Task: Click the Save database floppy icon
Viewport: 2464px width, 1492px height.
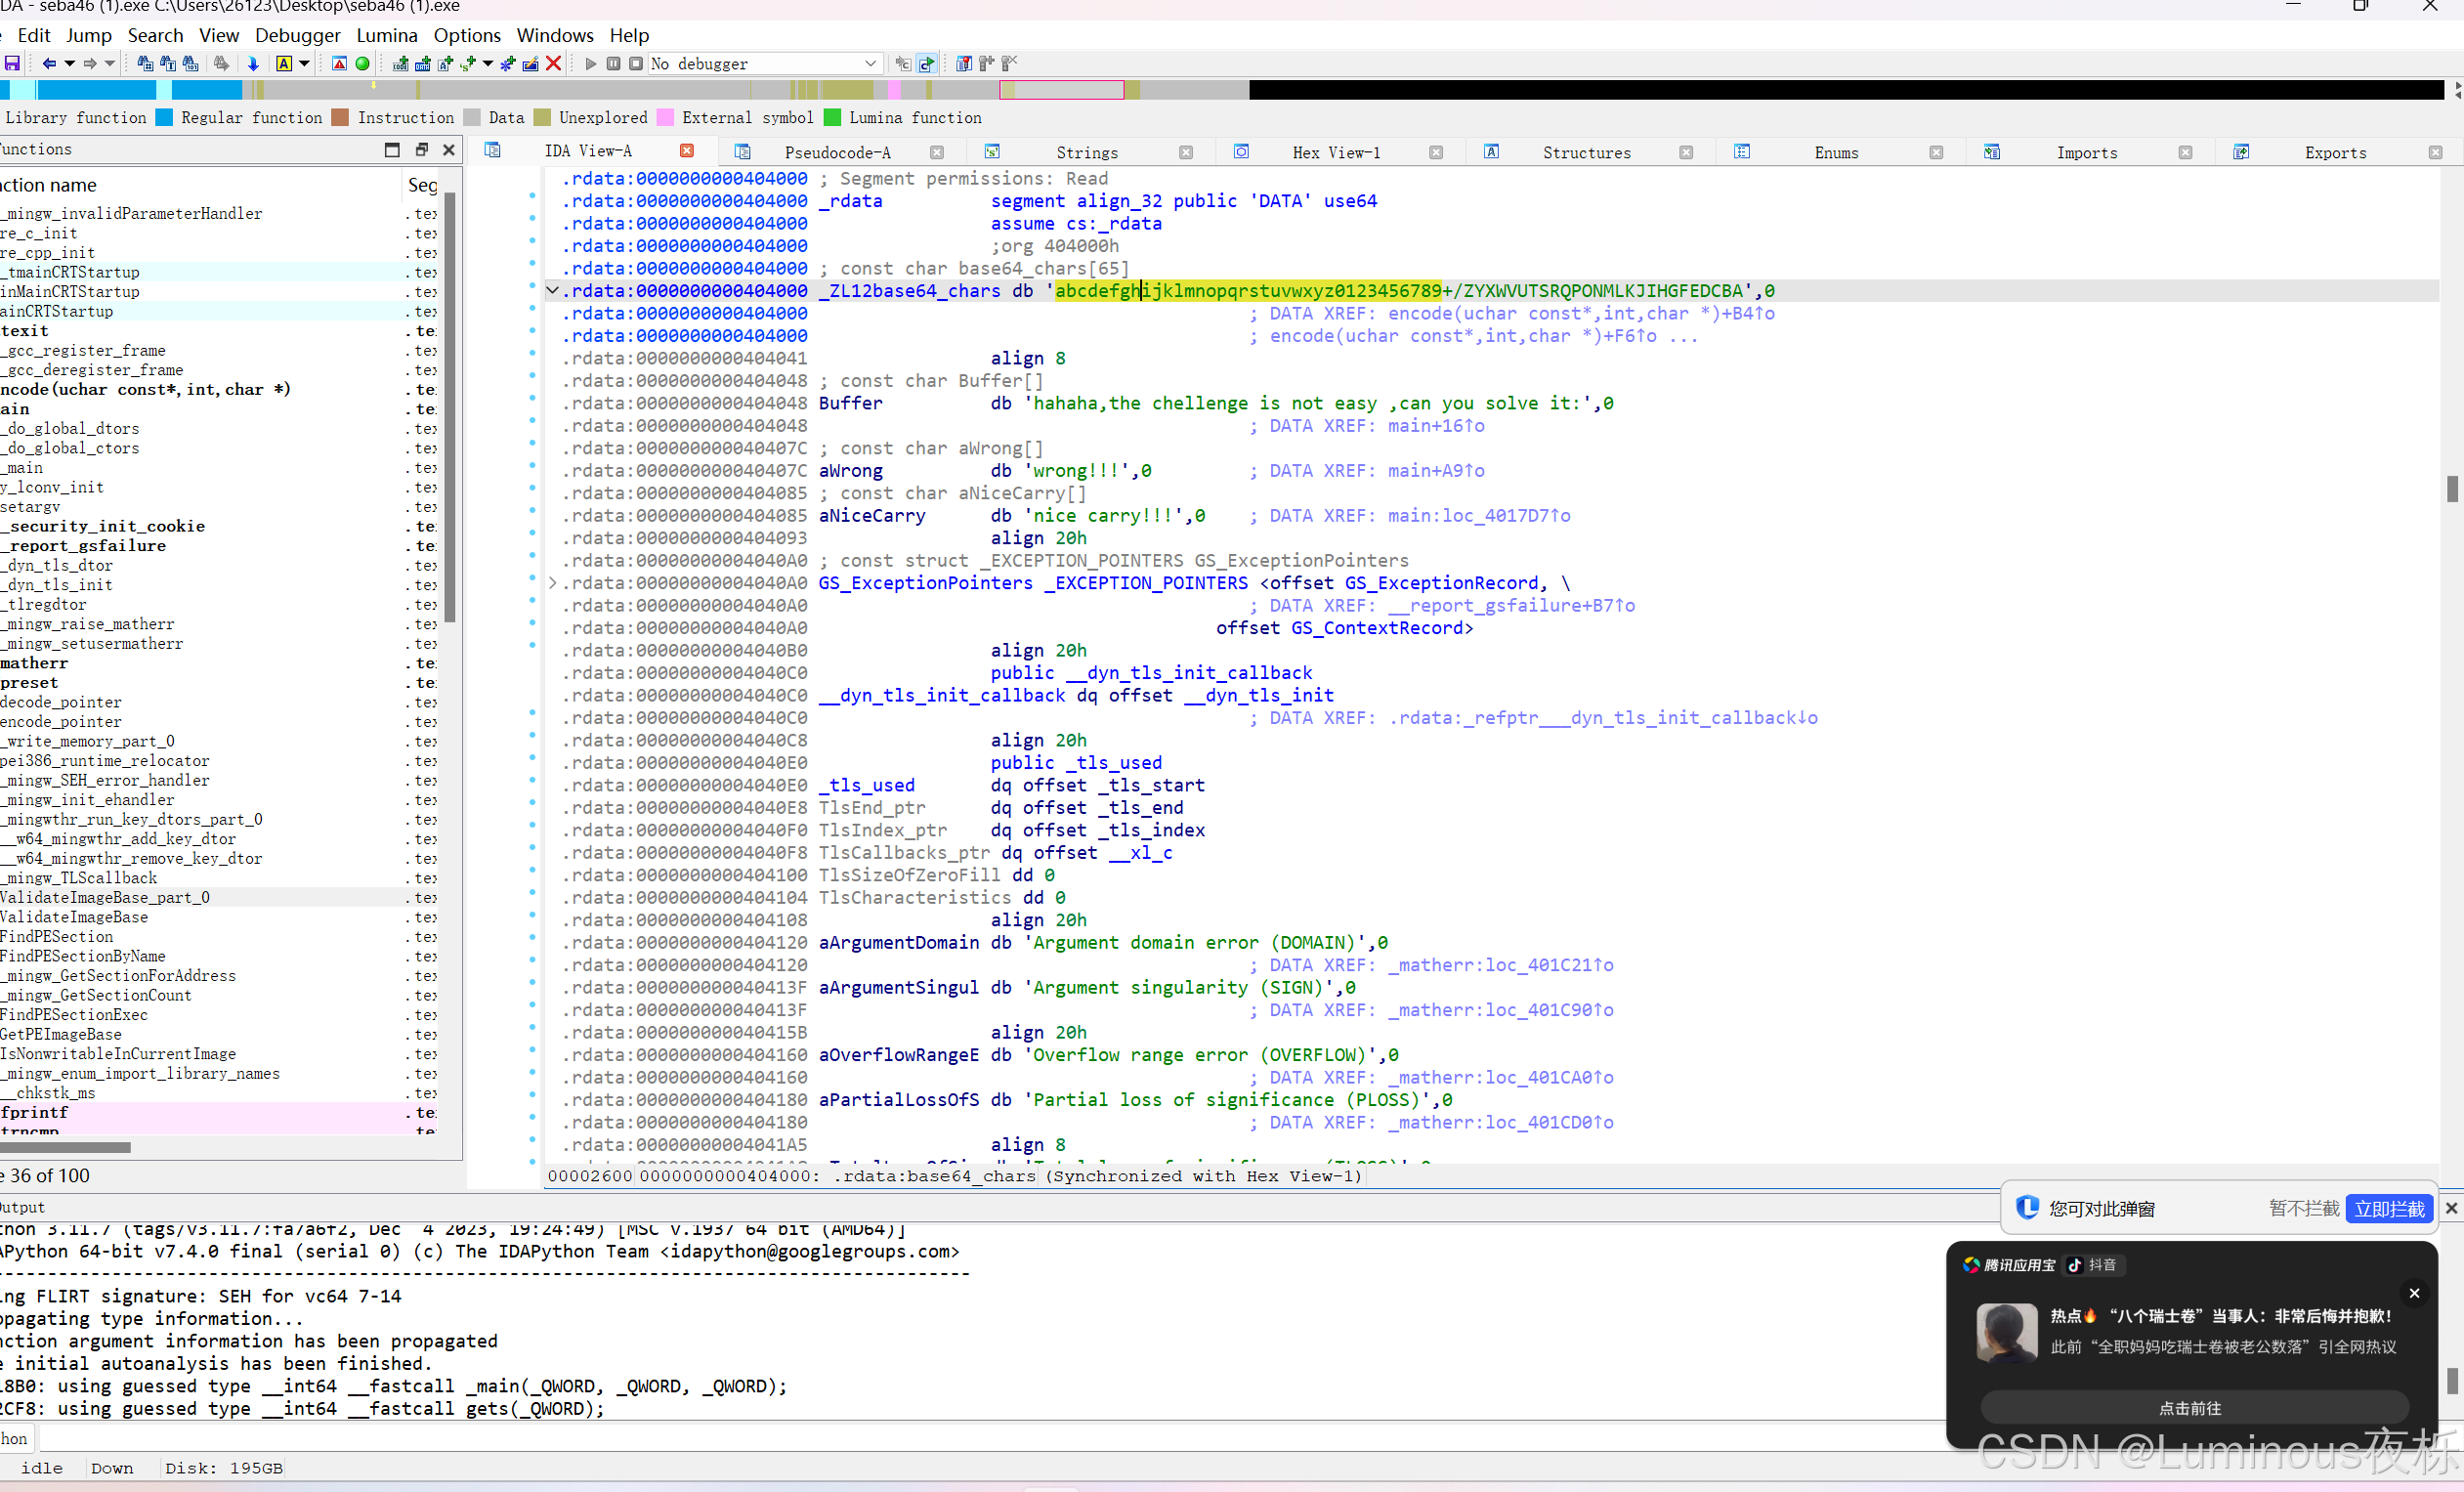Action: click(x=12, y=63)
